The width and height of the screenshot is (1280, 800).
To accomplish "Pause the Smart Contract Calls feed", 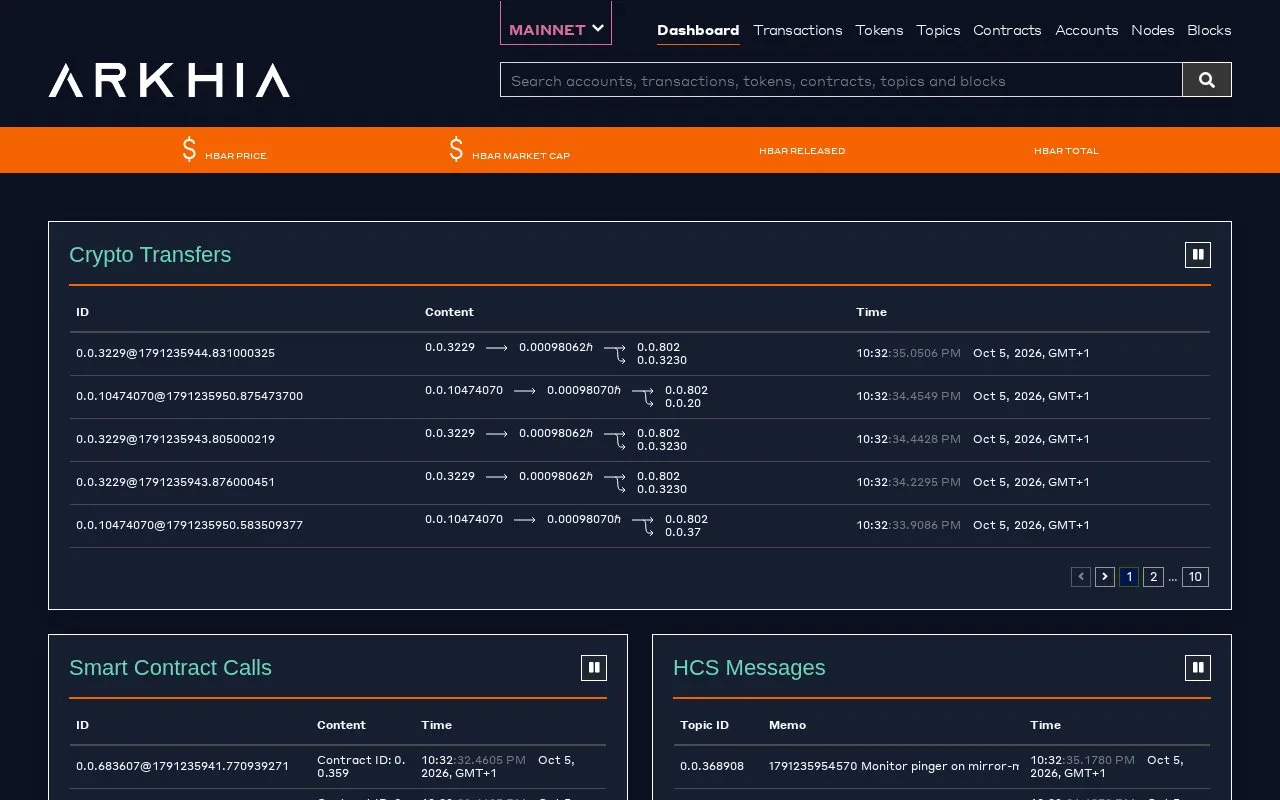I will tap(594, 668).
